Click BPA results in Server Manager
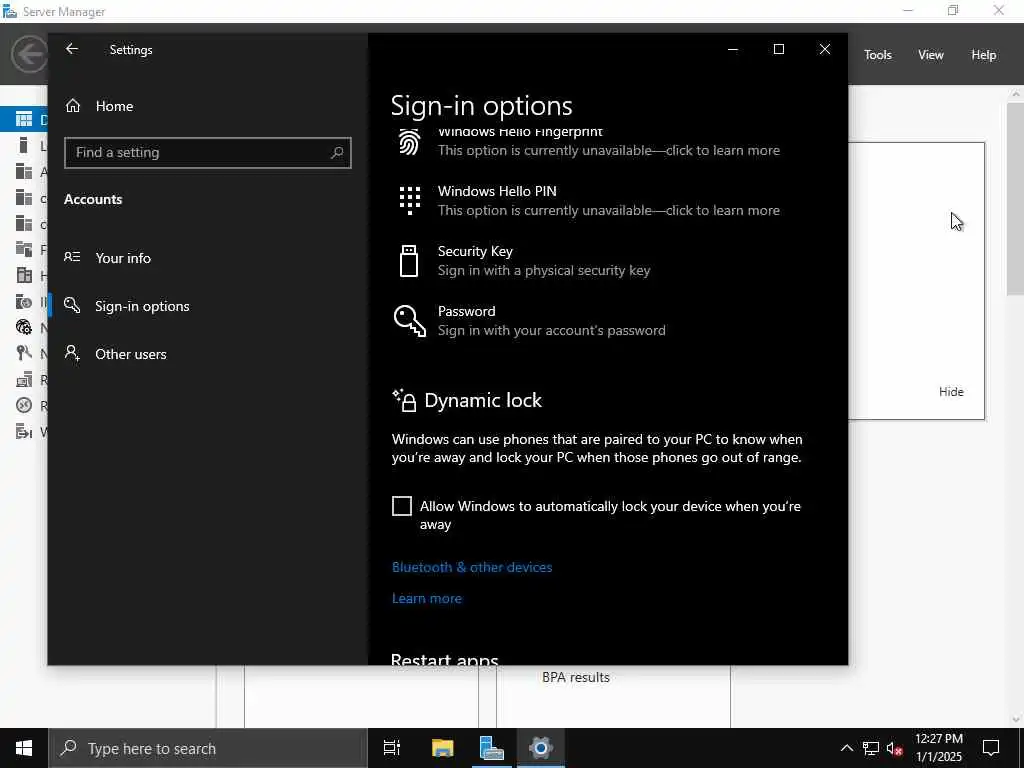 [575, 677]
